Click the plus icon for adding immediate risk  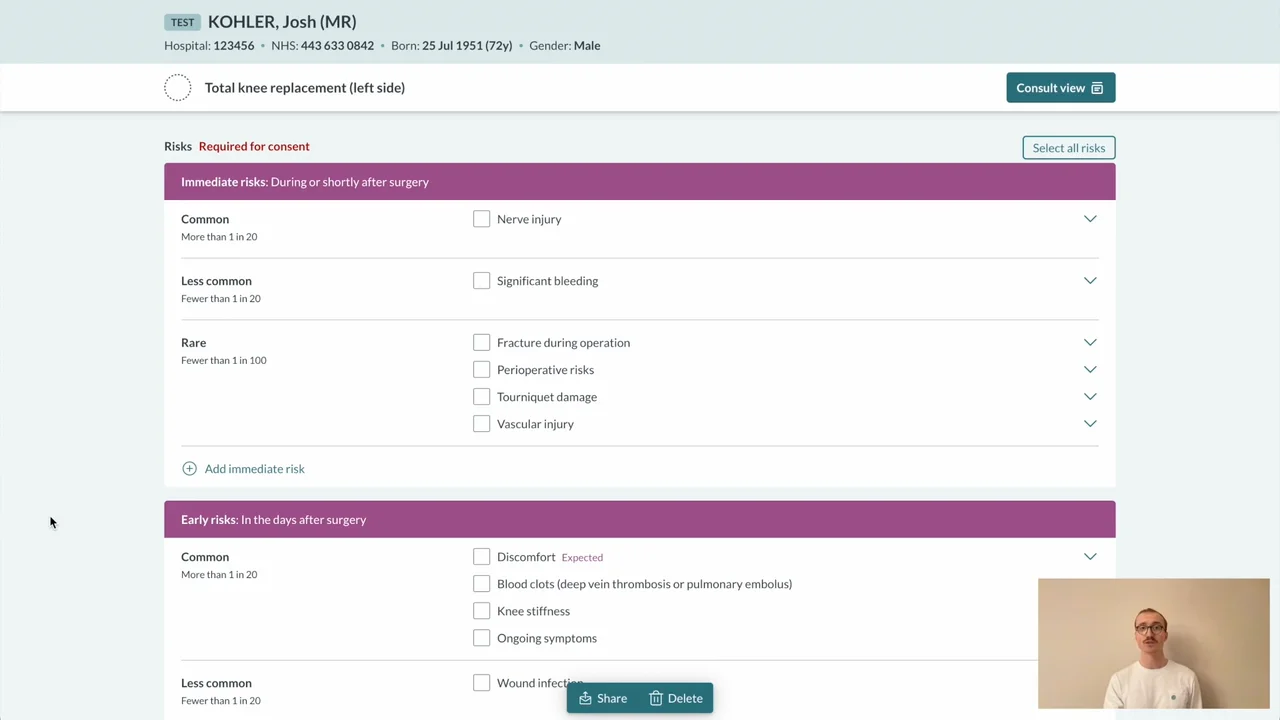click(x=189, y=469)
